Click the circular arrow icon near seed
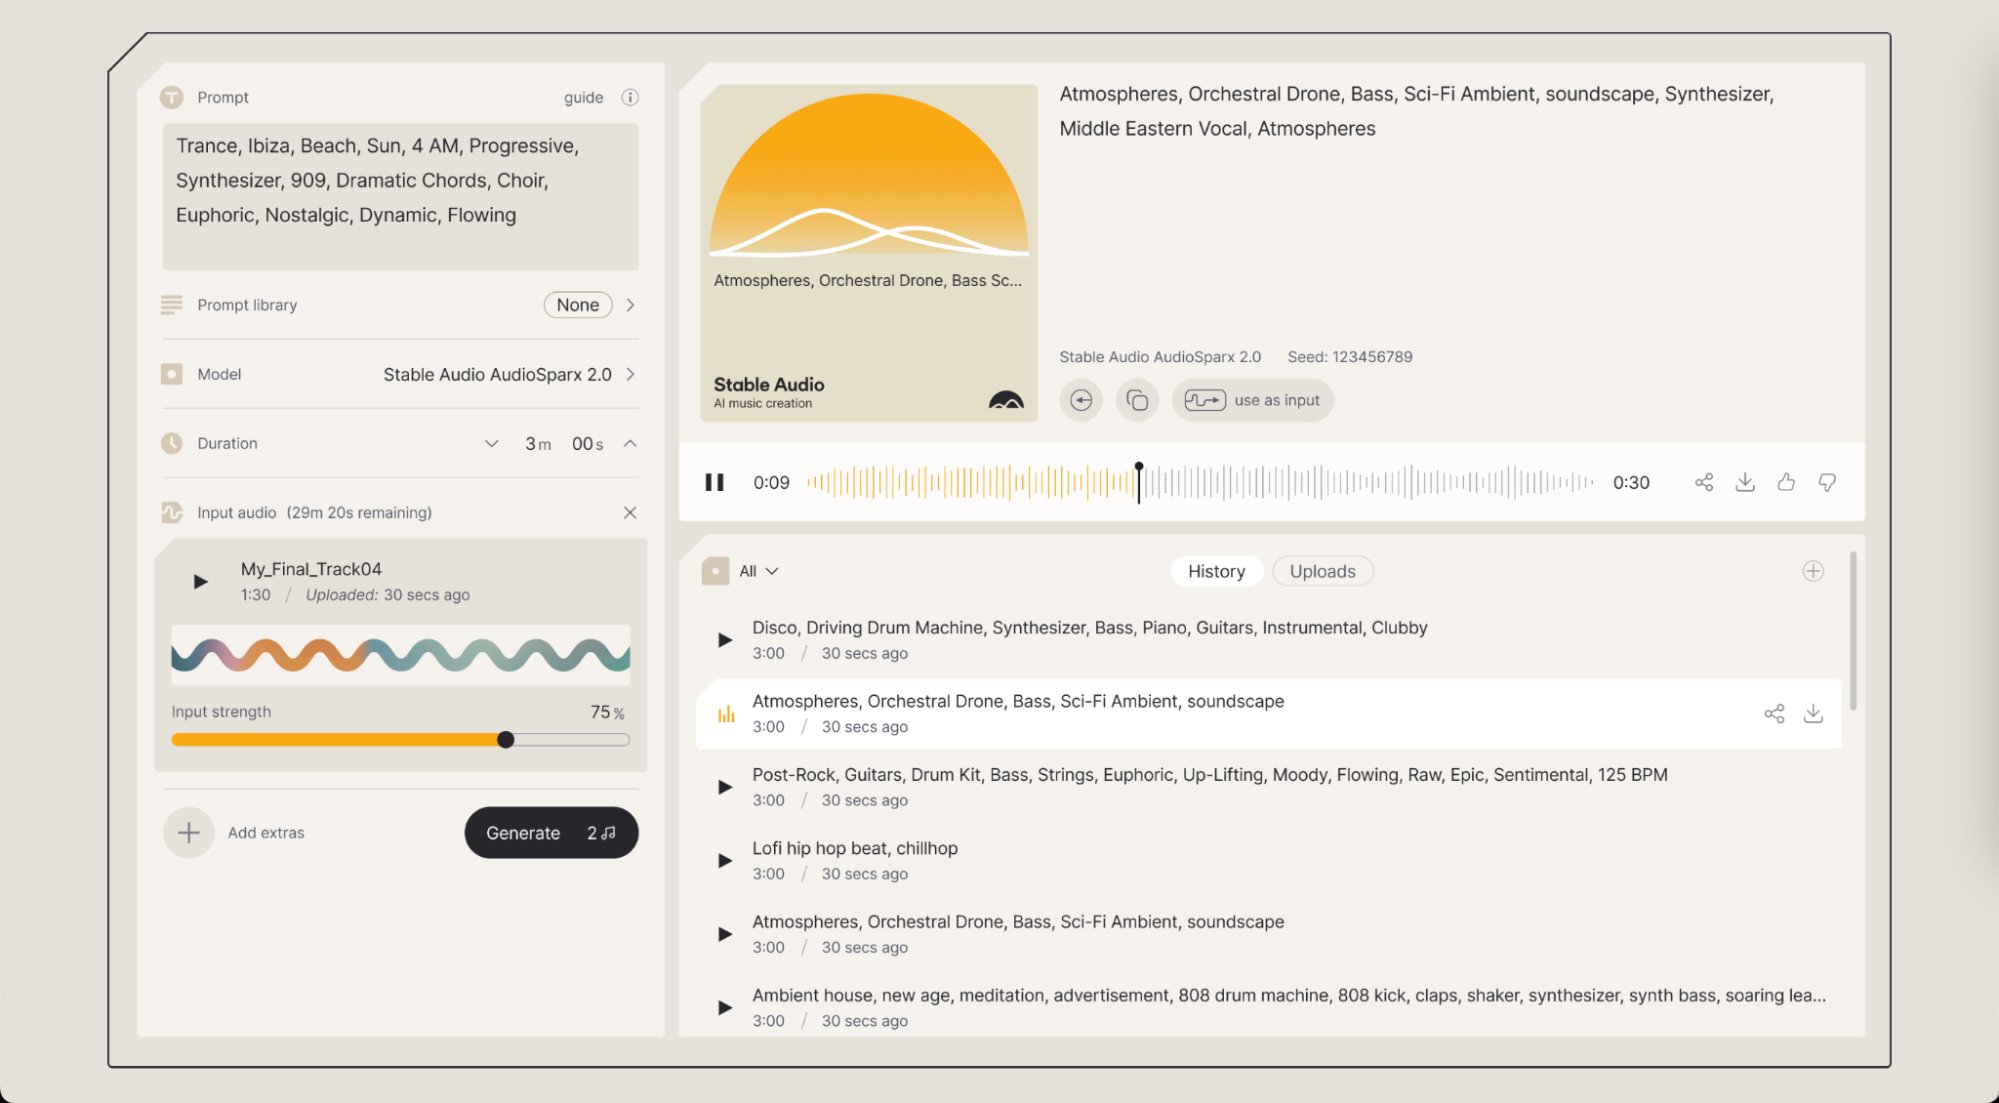This screenshot has height=1103, width=1999. (x=1081, y=400)
